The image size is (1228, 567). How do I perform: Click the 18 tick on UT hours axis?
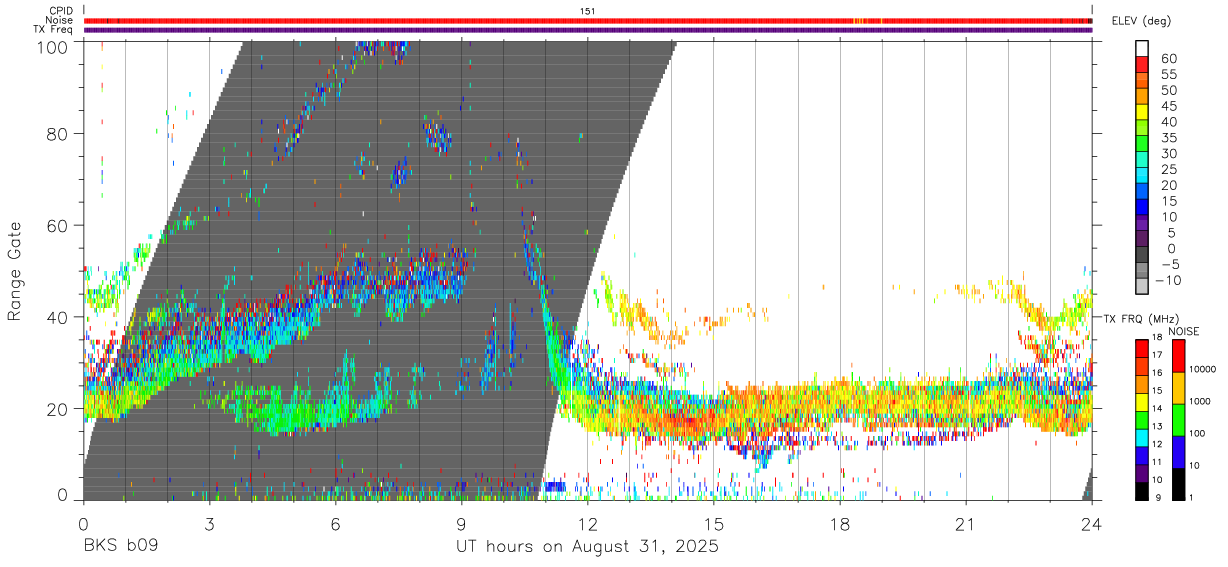coord(840,523)
